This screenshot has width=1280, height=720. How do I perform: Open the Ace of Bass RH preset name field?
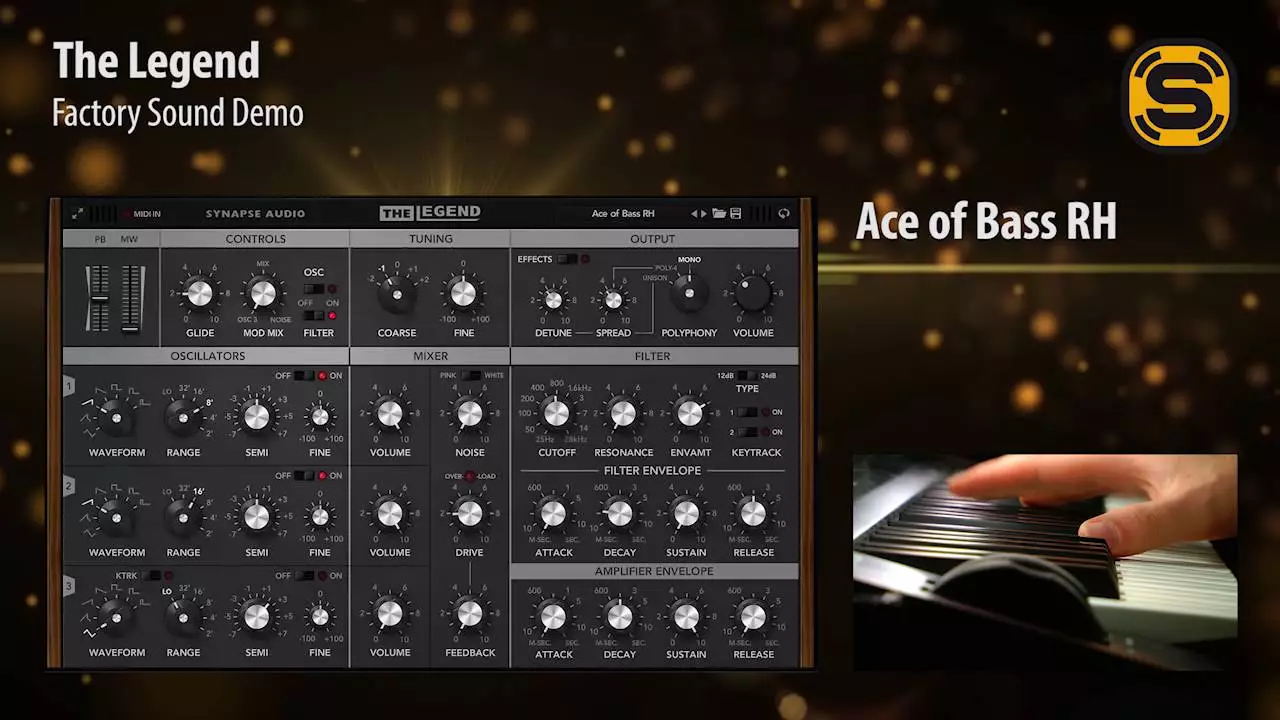click(x=623, y=214)
